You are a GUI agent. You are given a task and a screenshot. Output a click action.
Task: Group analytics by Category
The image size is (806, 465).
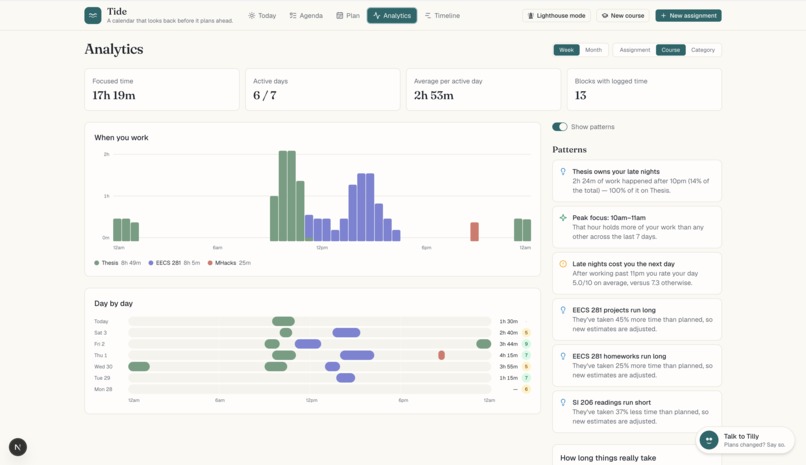click(703, 50)
